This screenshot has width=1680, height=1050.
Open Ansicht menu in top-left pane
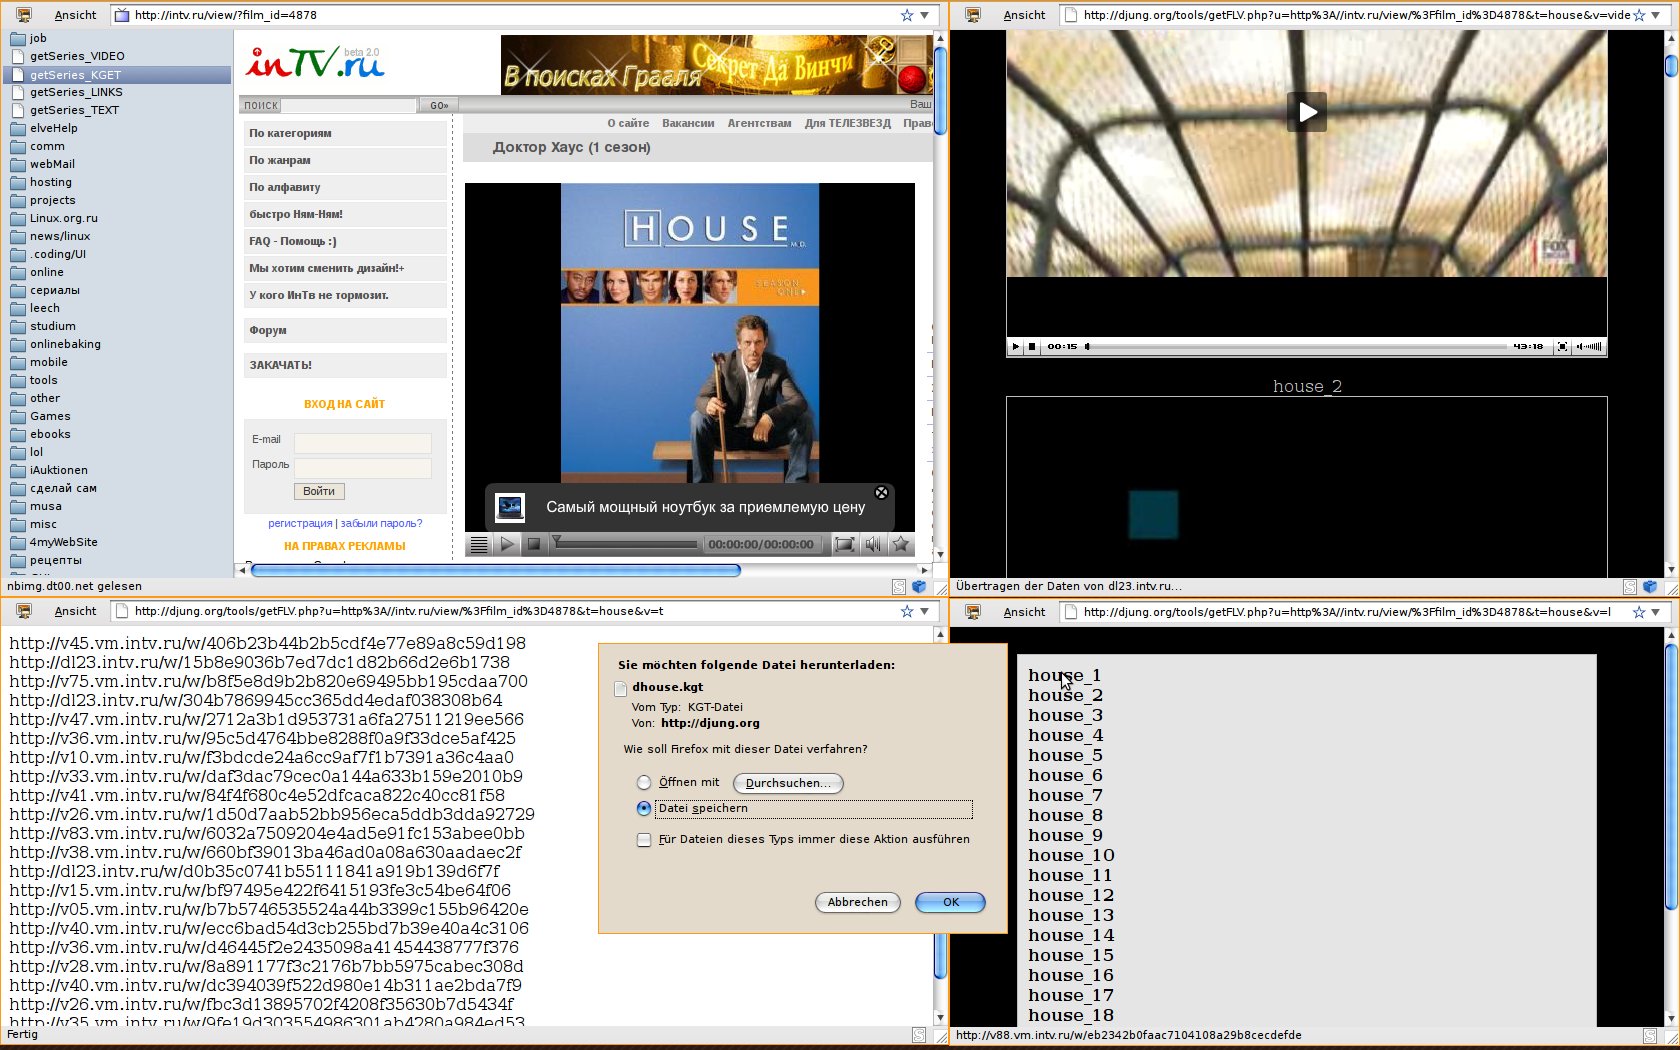(x=75, y=15)
